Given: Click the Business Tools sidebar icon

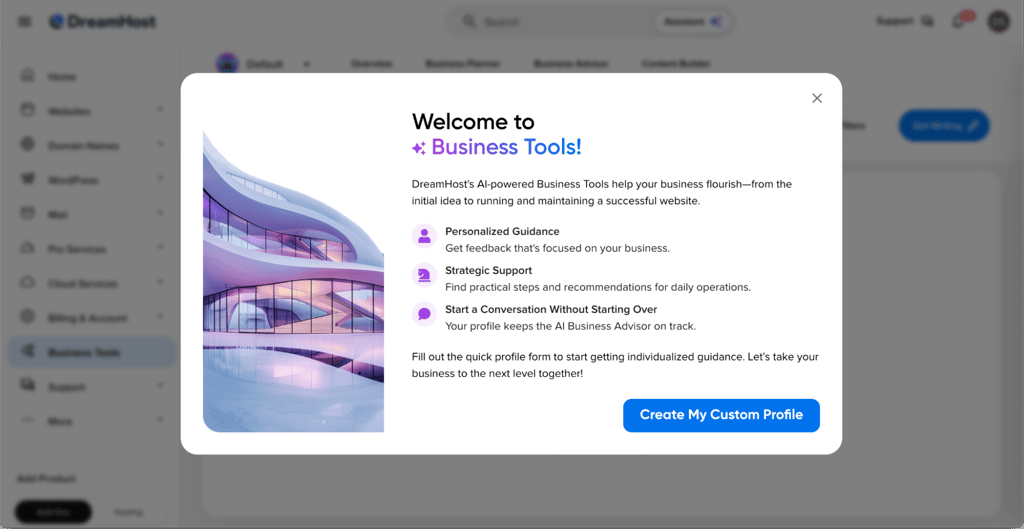Looking at the screenshot, I should click(x=27, y=352).
